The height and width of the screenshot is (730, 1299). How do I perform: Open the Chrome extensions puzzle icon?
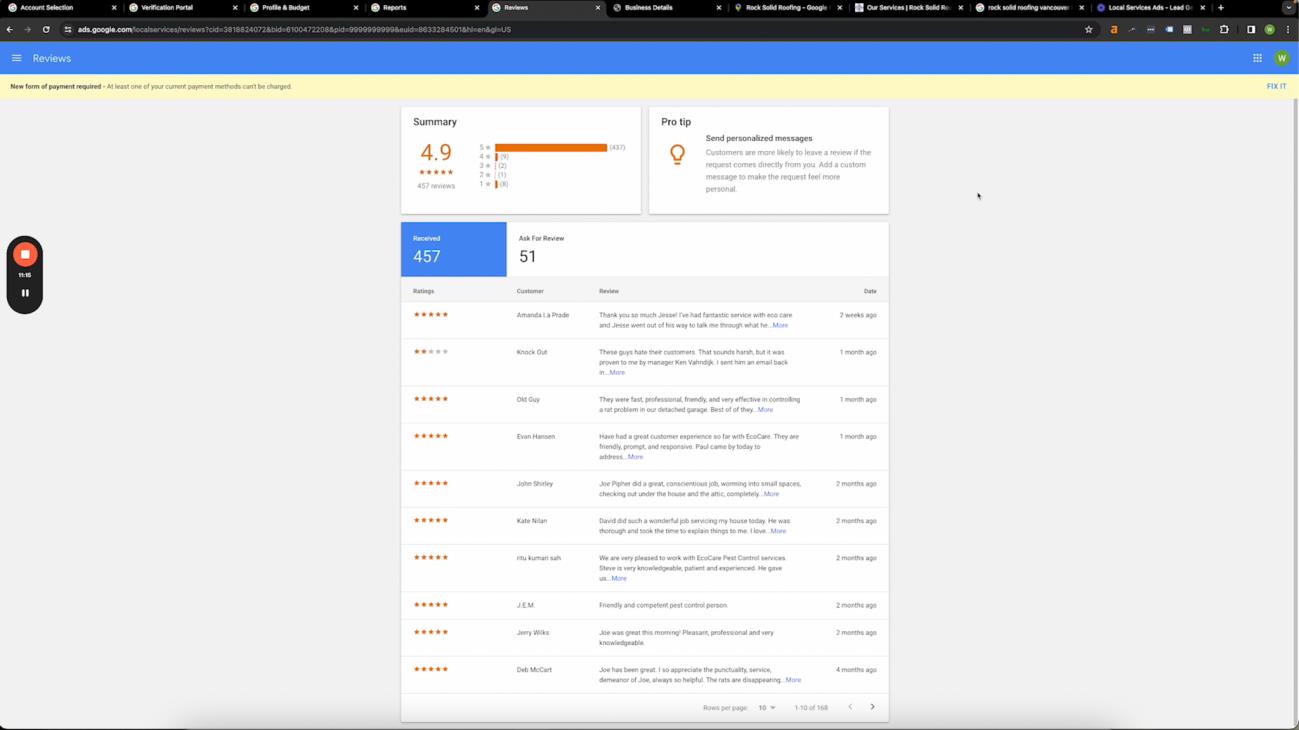pyautogui.click(x=1224, y=30)
